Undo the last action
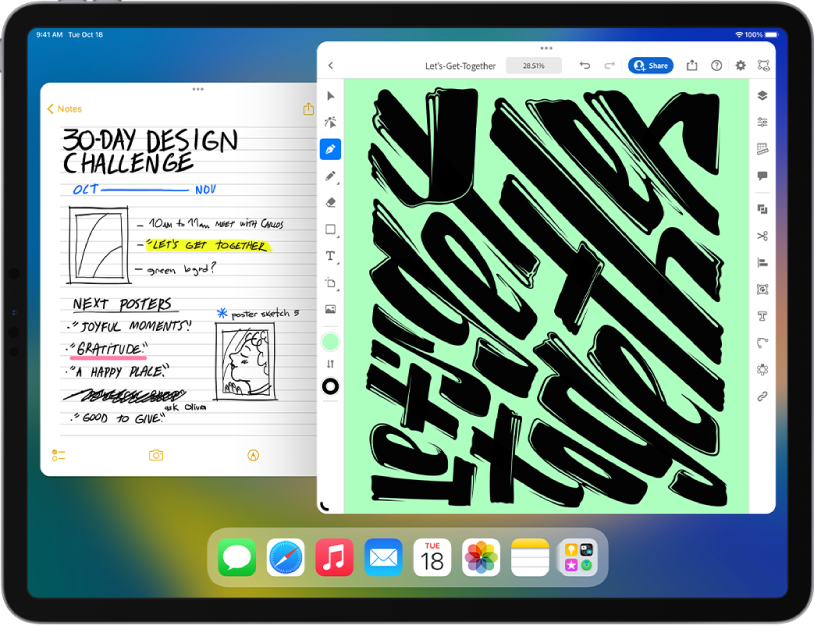 pos(585,65)
